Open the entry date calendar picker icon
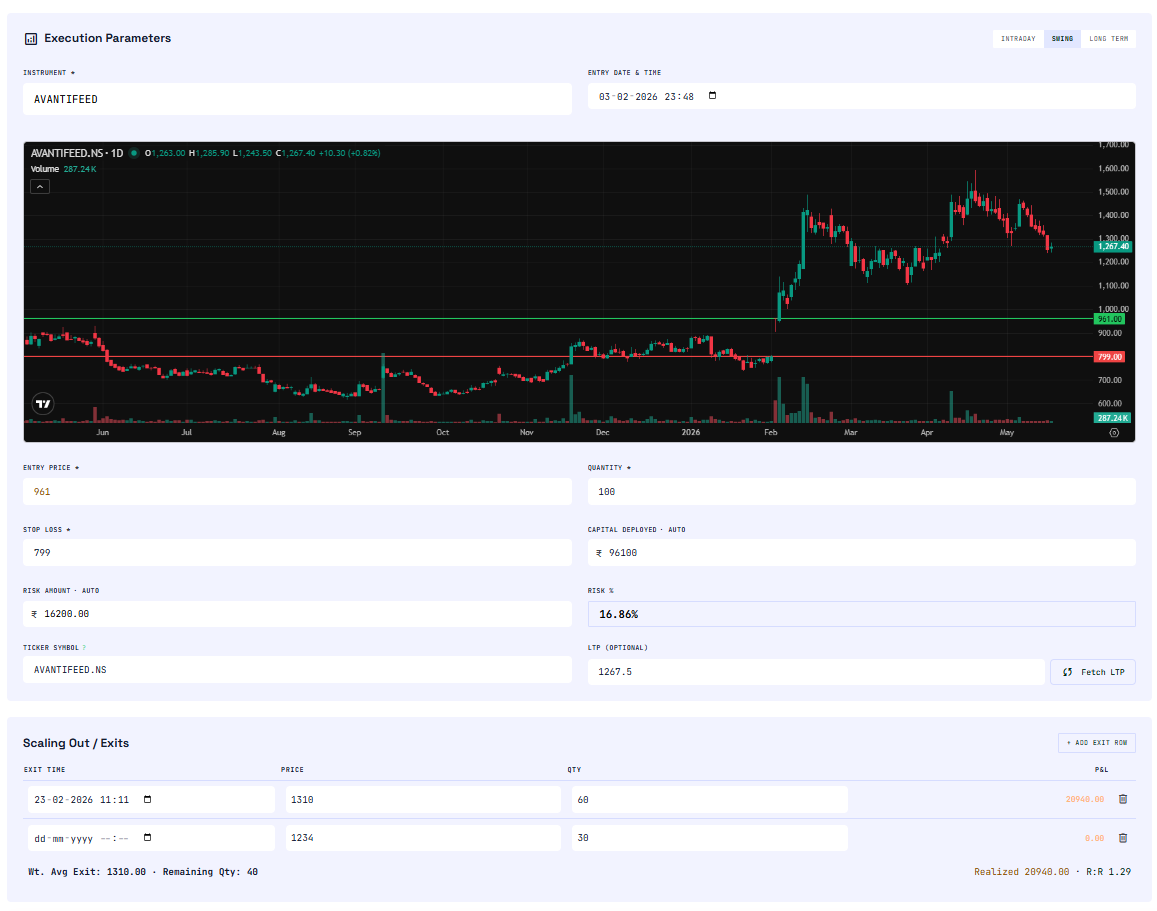Image resolution: width=1157 pixels, height=911 pixels. 712,96
